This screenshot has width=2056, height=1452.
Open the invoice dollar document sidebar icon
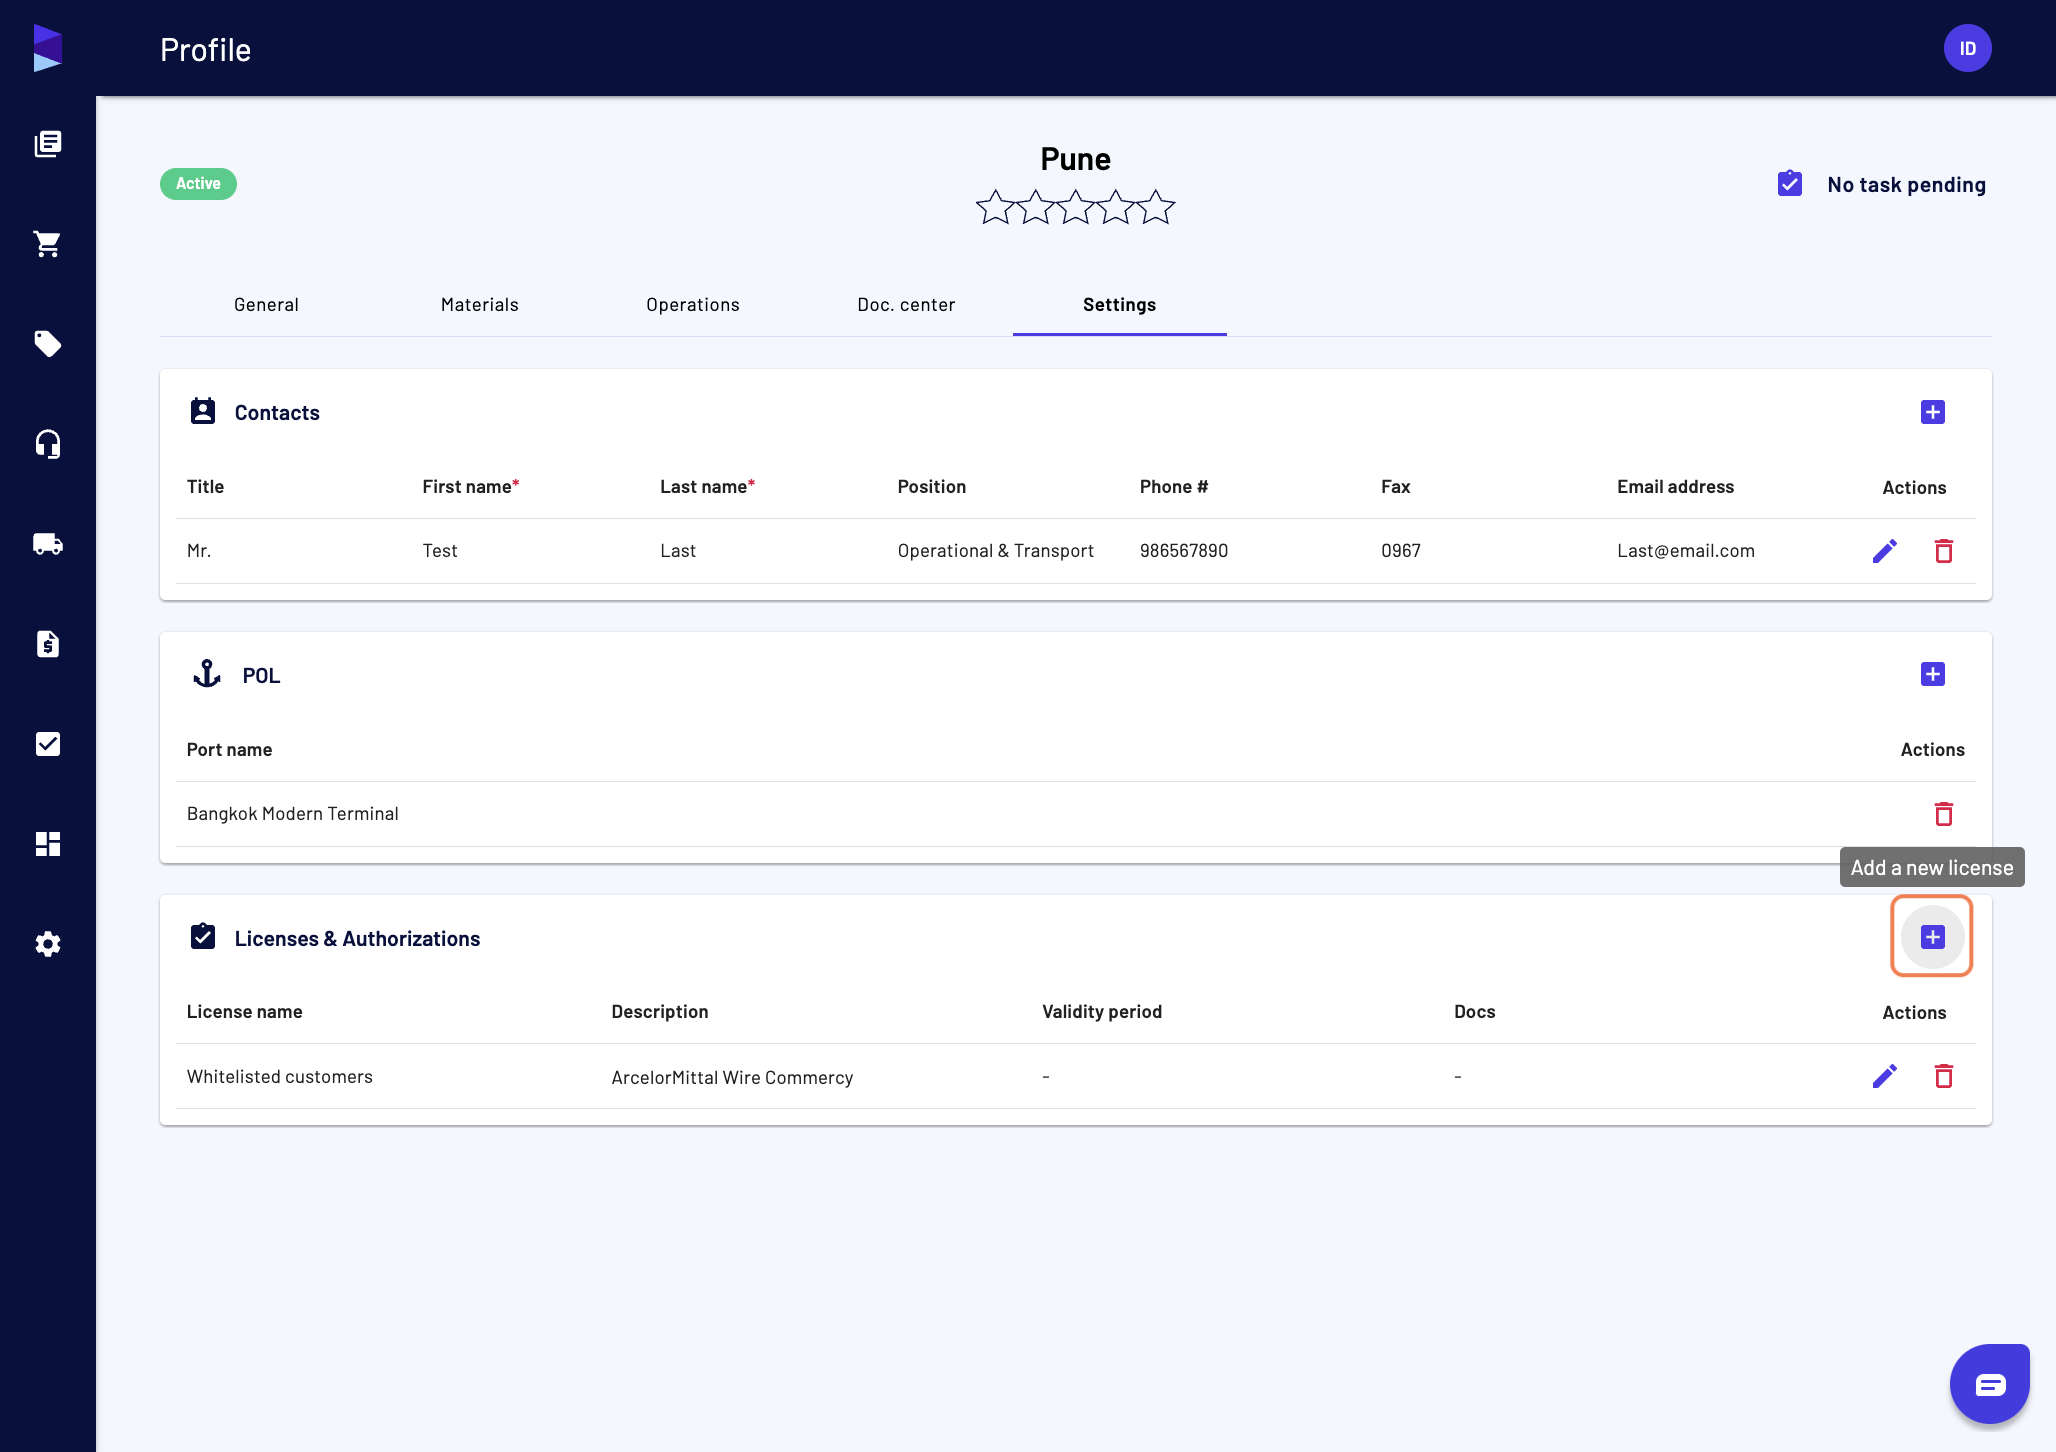pyautogui.click(x=48, y=644)
